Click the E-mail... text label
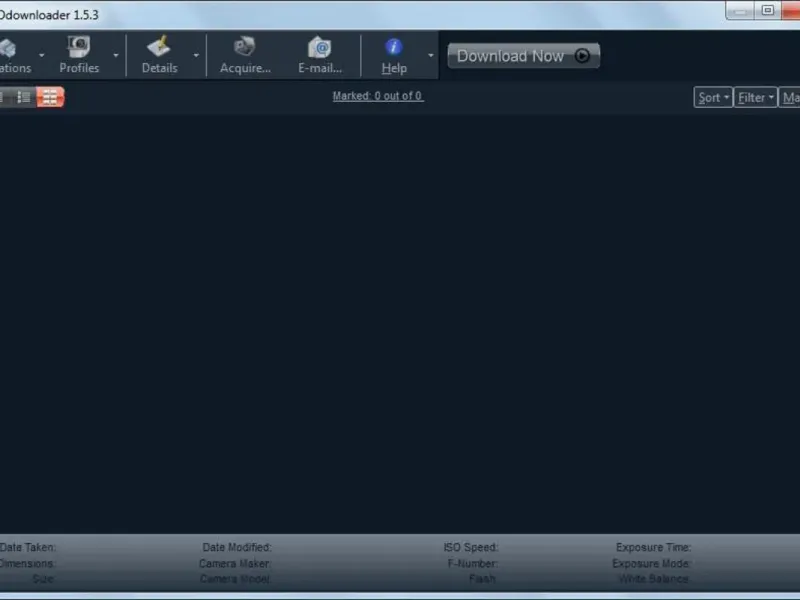Screen dimensions: 800x600 pyautogui.click(x=320, y=68)
